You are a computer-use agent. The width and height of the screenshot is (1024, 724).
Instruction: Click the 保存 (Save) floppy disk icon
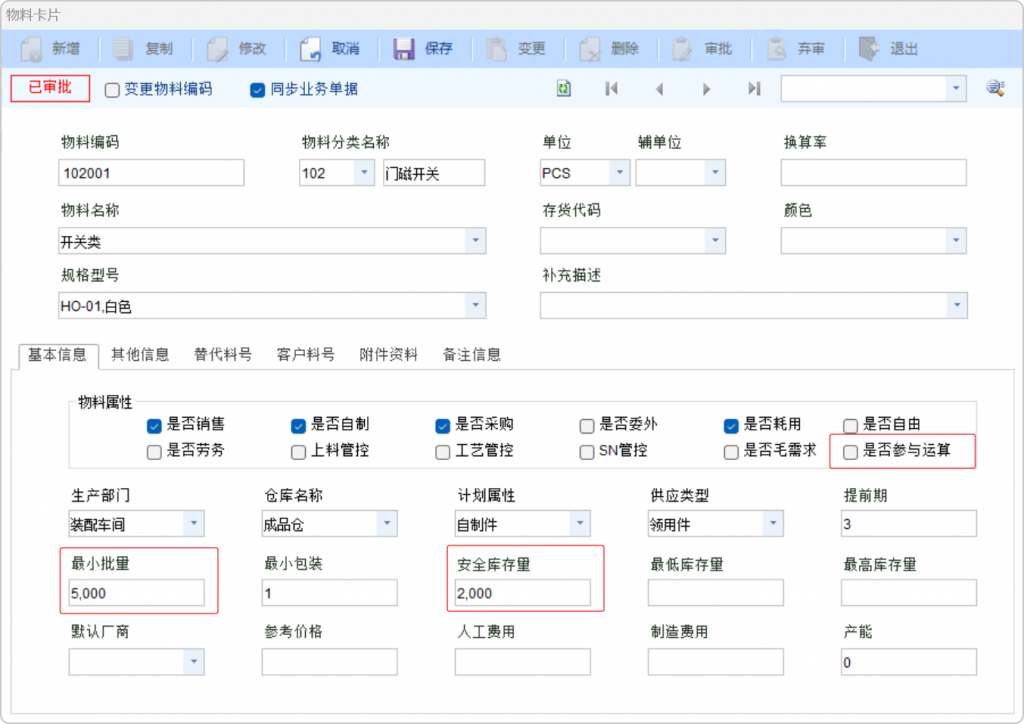(404, 48)
